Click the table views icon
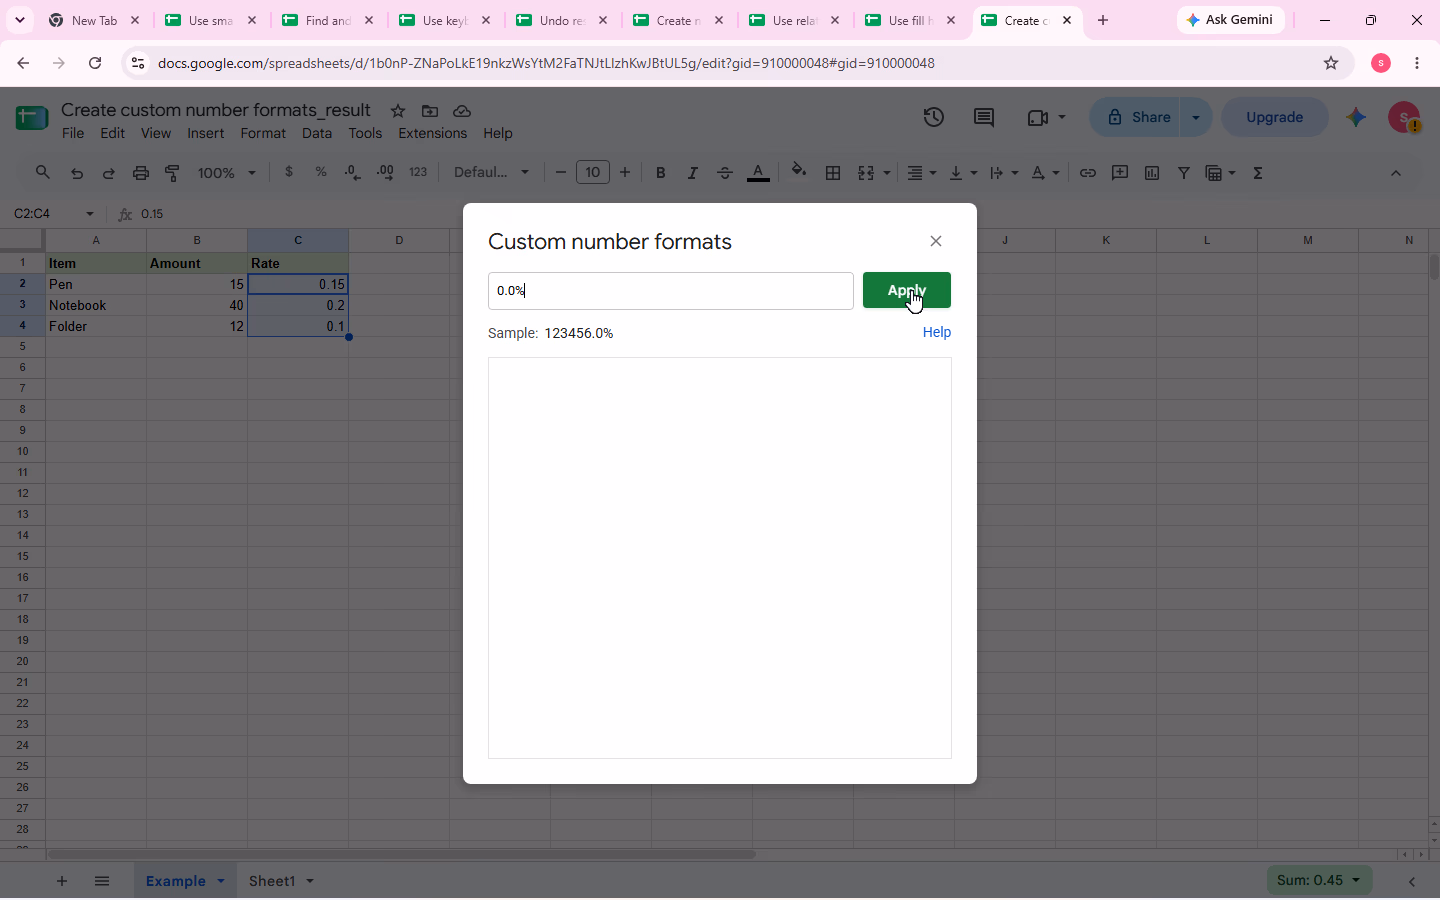 [x=1214, y=173]
